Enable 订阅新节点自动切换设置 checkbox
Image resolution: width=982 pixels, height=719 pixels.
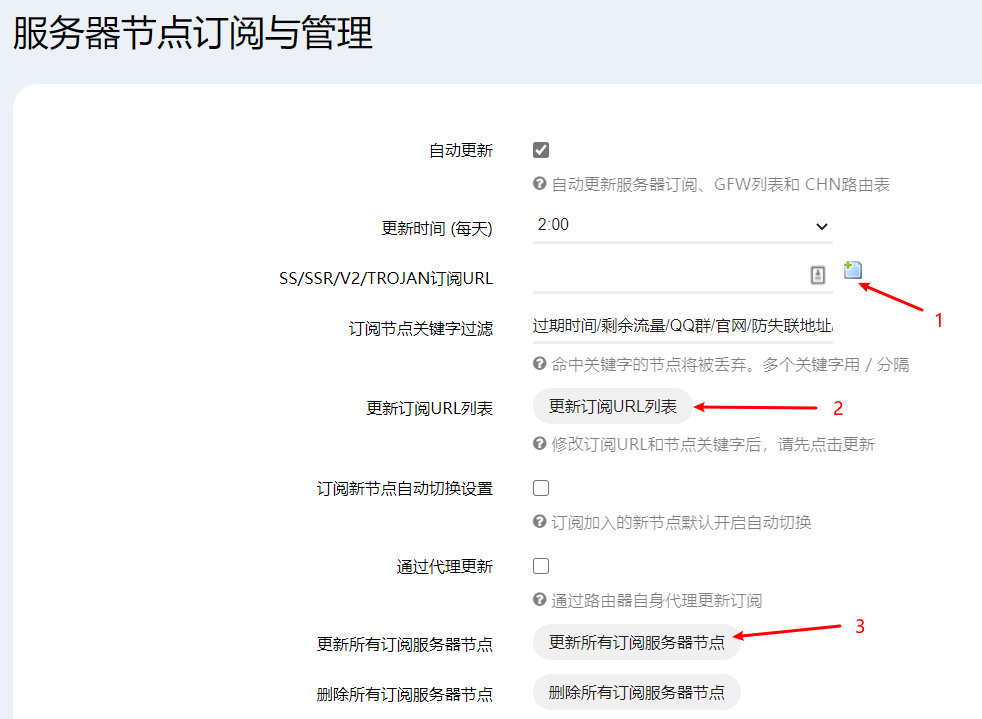pos(541,488)
